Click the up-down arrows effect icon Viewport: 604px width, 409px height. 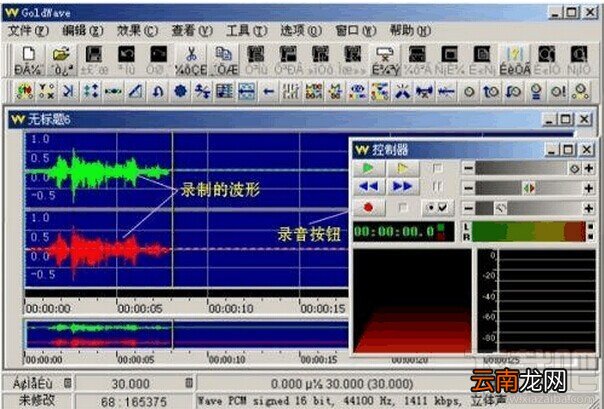click(x=91, y=92)
